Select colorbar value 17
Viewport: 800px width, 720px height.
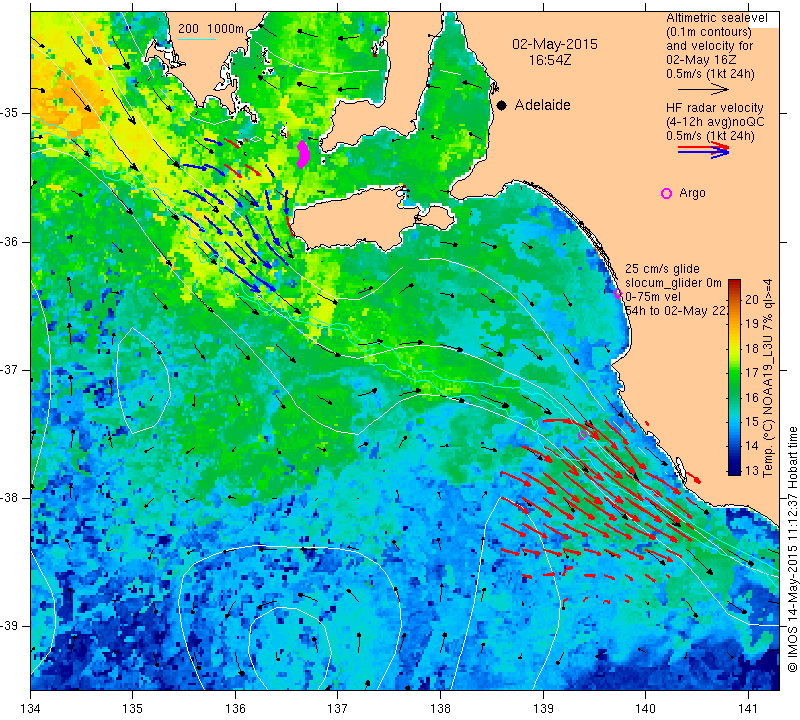[x=752, y=373]
